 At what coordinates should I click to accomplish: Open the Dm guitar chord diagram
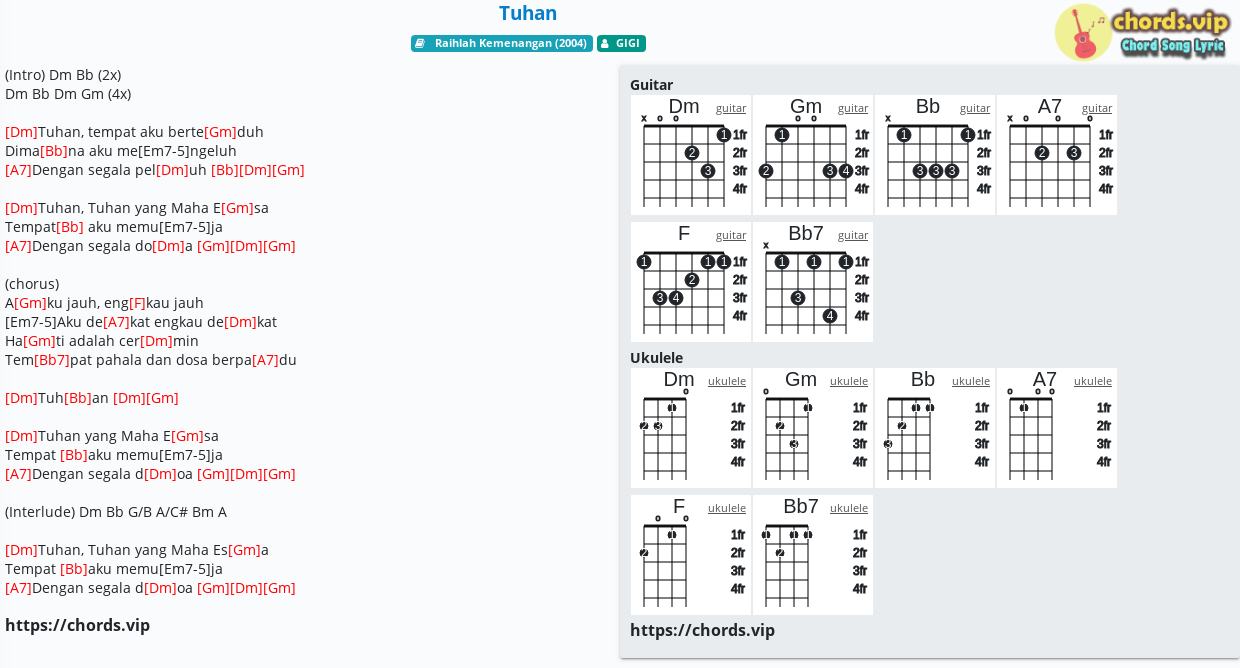[691, 155]
